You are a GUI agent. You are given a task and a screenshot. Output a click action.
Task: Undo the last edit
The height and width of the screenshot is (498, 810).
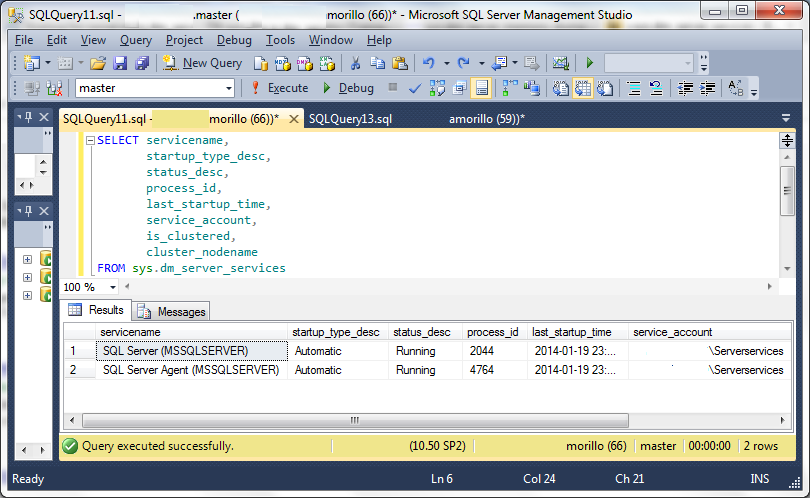coord(428,63)
